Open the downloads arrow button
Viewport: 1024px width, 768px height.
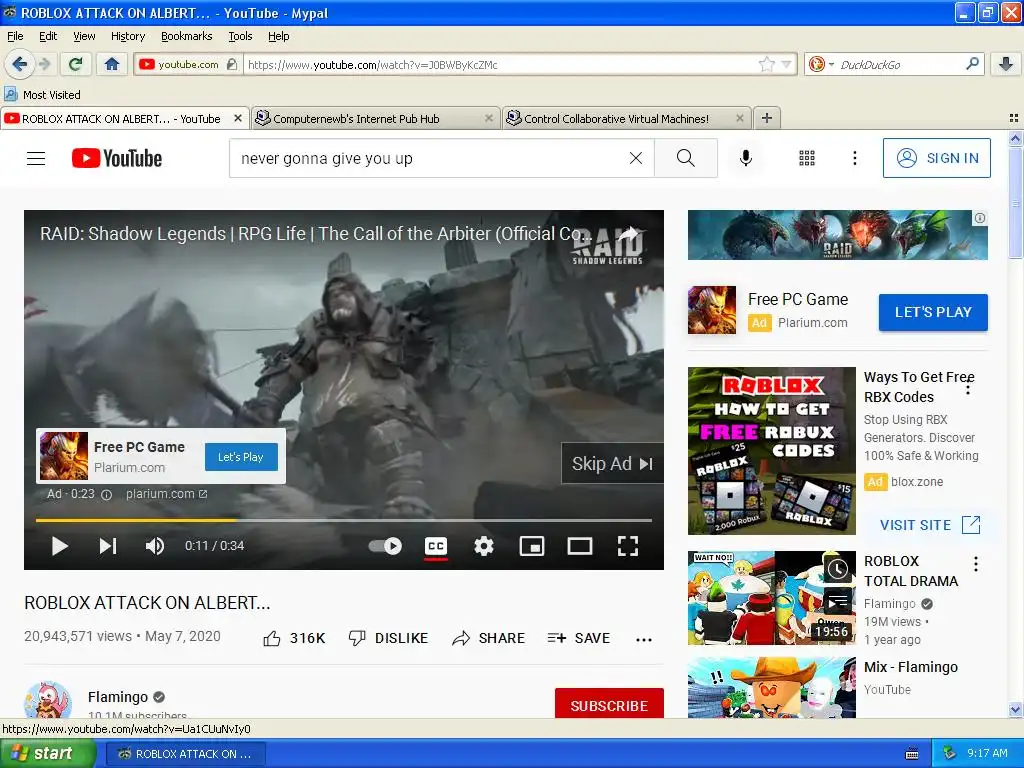point(1006,64)
